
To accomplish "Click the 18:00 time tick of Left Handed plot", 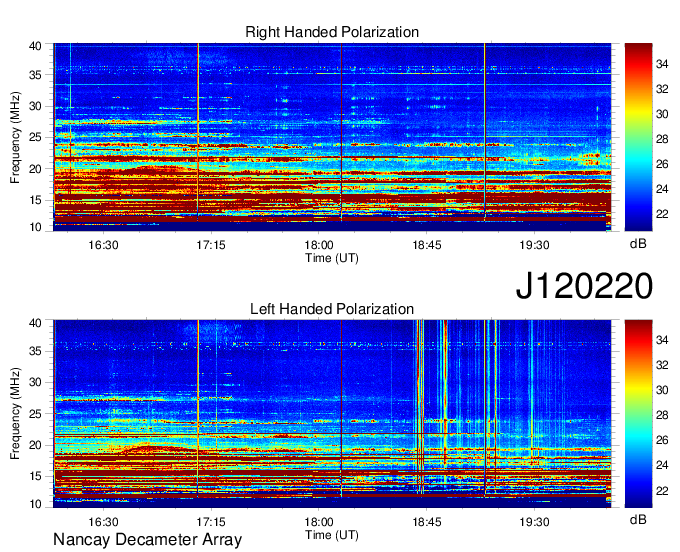I will click(319, 522).
